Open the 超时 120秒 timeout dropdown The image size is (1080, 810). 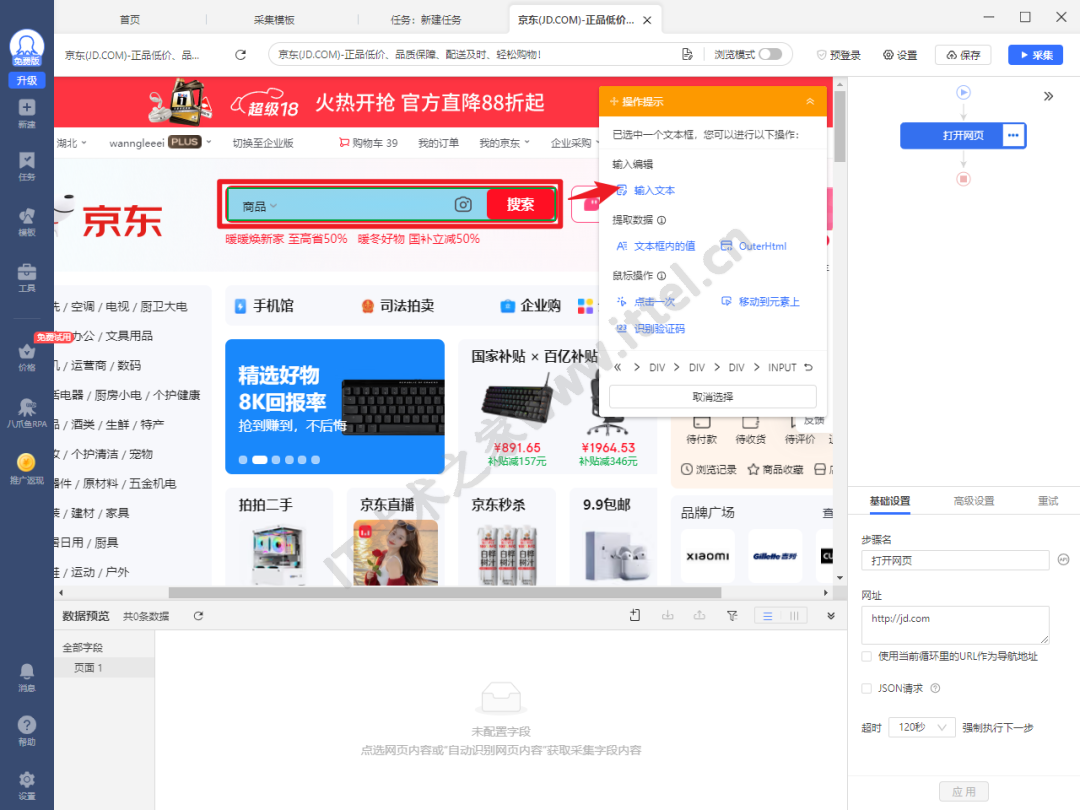coord(922,728)
